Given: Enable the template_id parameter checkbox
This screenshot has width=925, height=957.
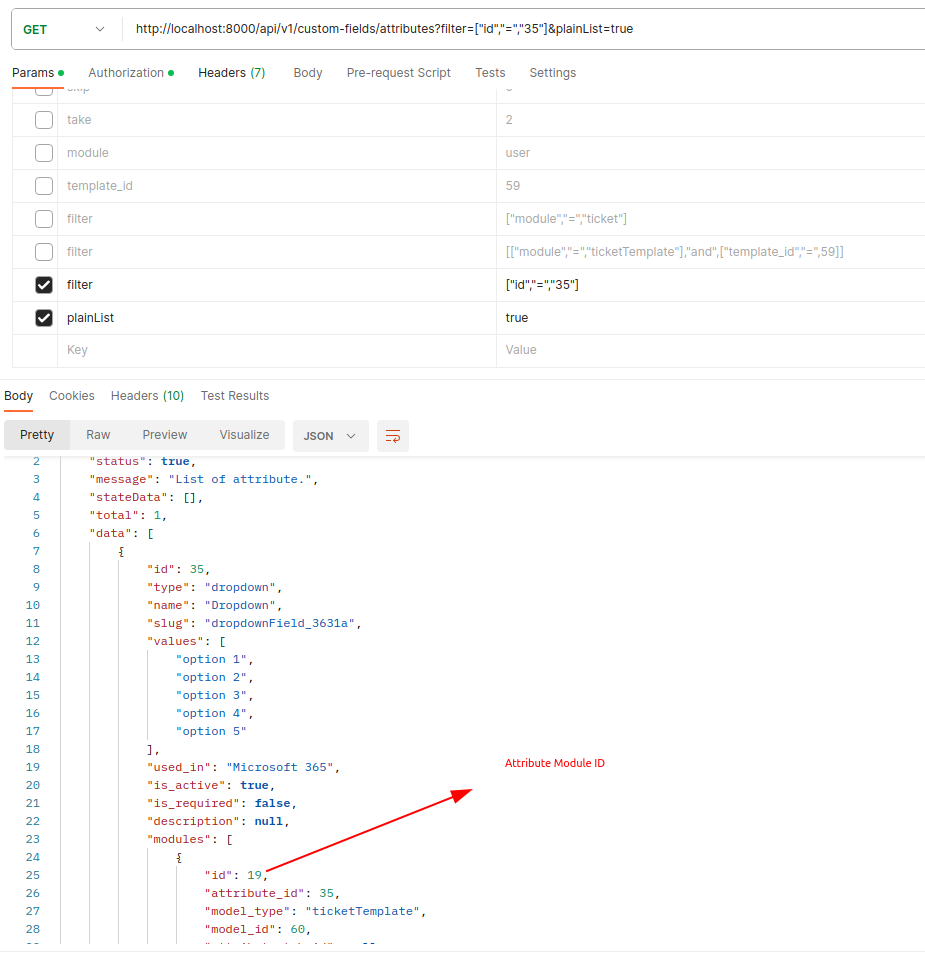Looking at the screenshot, I should [x=44, y=186].
